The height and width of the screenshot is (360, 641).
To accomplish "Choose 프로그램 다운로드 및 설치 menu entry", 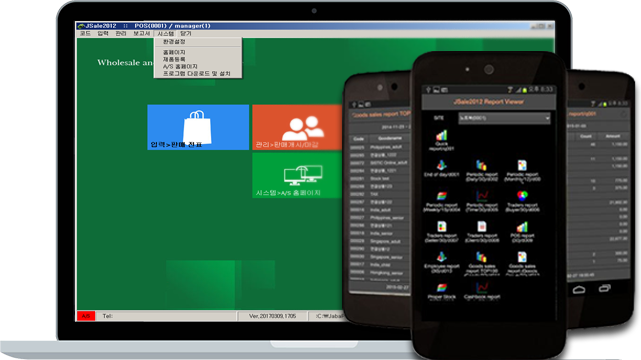I will click(x=197, y=74).
